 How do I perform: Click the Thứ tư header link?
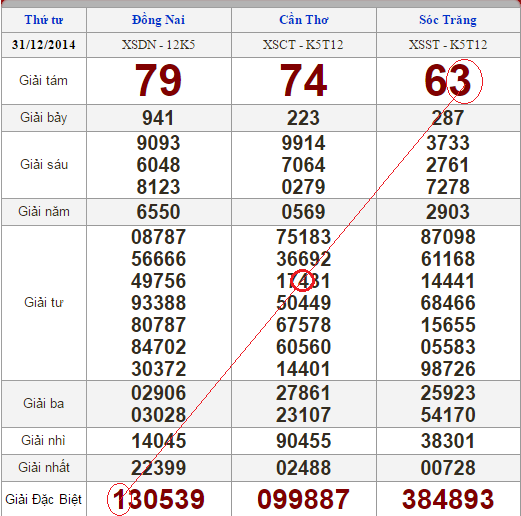(44, 20)
